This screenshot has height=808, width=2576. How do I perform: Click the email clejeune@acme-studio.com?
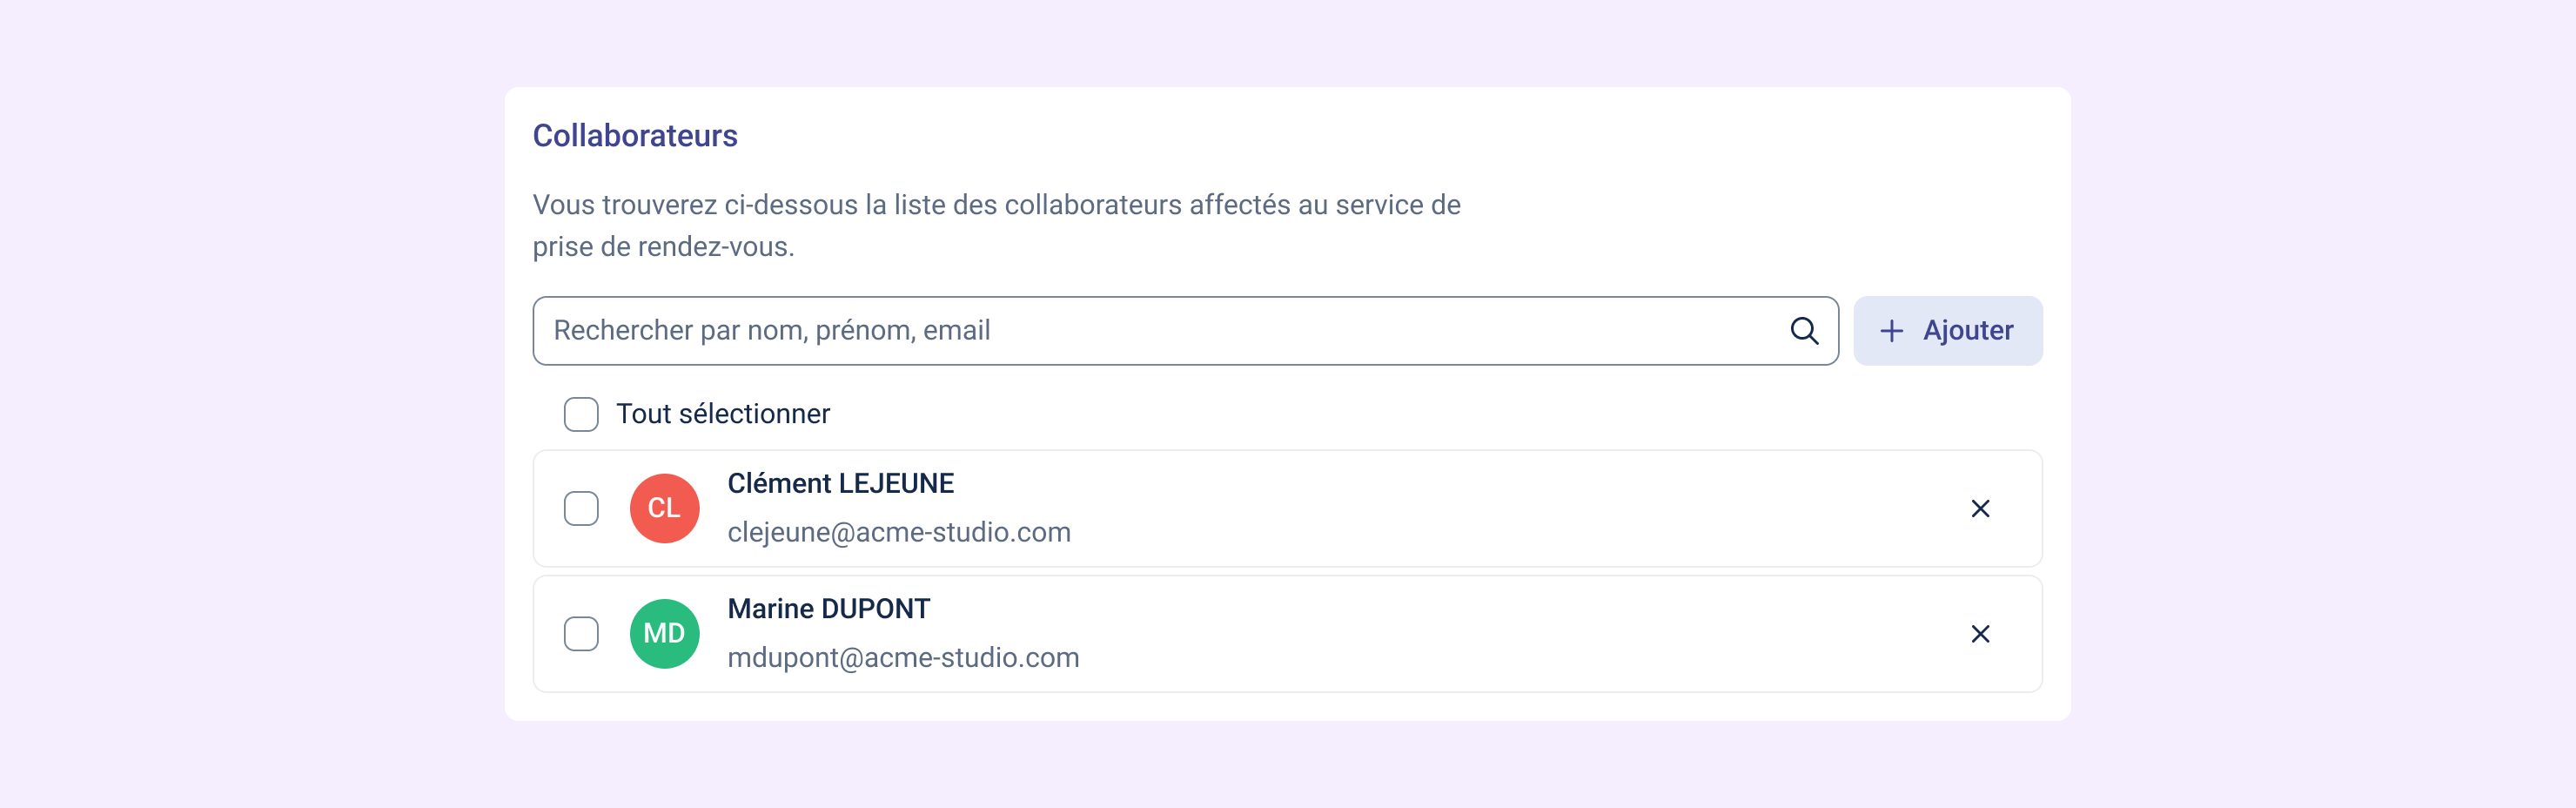coord(898,533)
